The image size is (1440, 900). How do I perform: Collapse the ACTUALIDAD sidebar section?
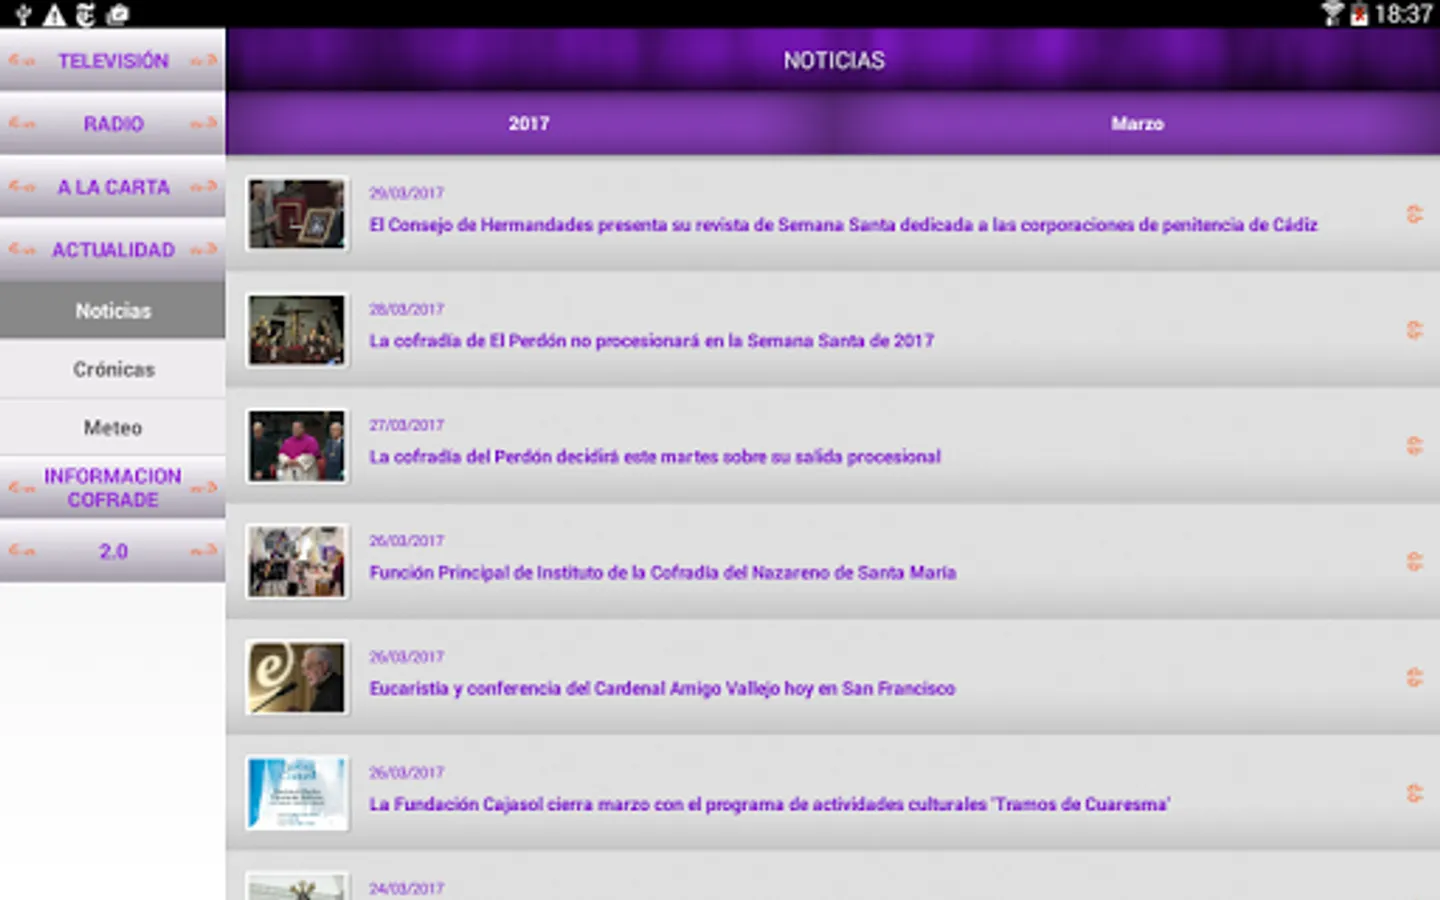click(x=112, y=249)
